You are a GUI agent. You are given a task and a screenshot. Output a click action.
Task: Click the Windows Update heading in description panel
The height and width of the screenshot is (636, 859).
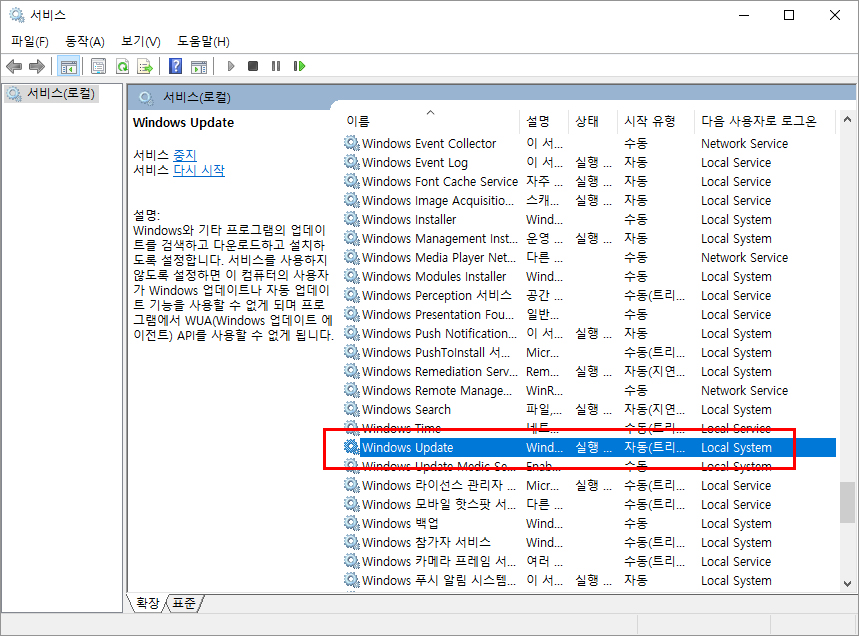(x=183, y=123)
